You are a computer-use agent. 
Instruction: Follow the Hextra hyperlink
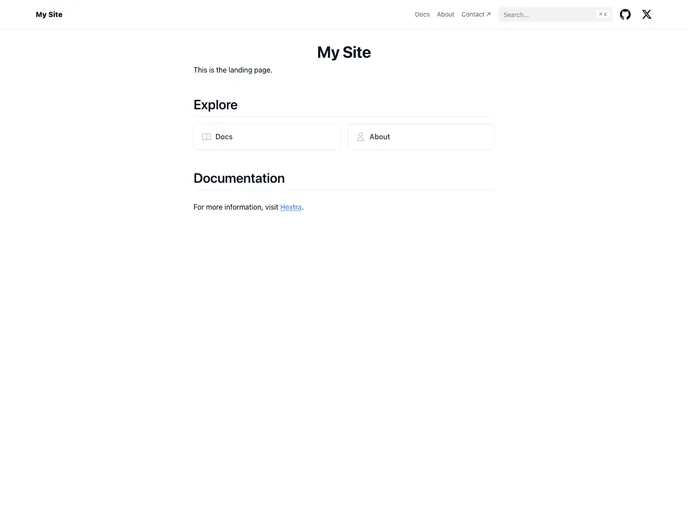click(x=291, y=207)
